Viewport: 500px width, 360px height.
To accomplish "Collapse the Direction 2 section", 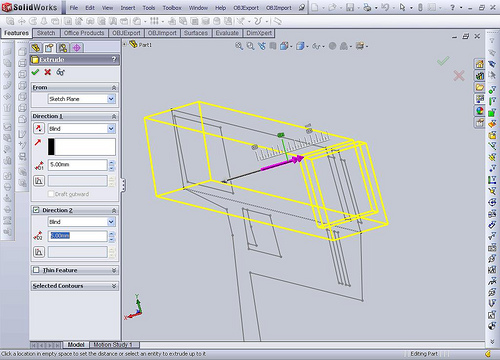I will [114, 210].
